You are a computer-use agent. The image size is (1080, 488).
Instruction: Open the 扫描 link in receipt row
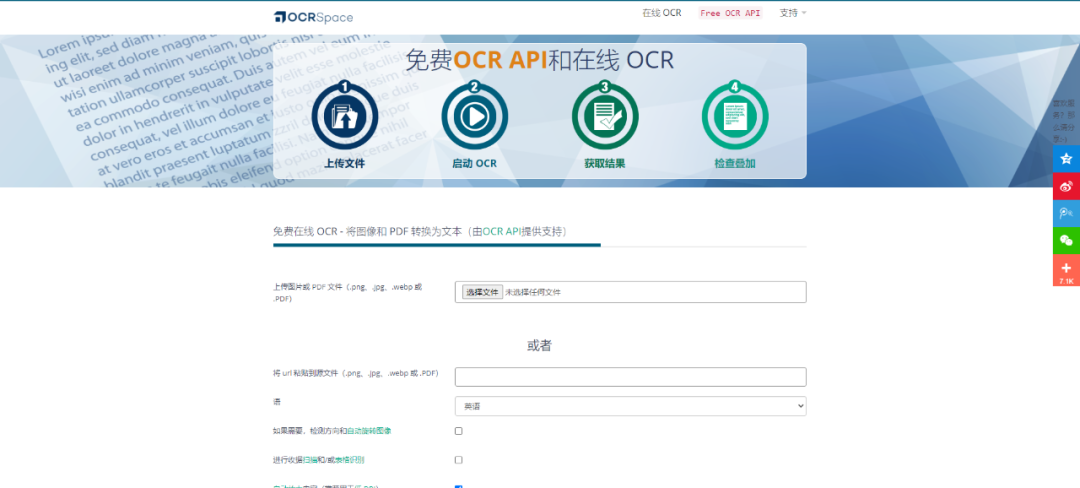(x=310, y=460)
